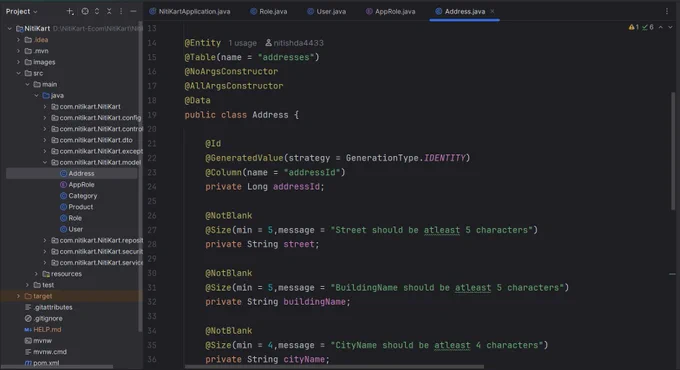The width and height of the screenshot is (680, 370).
Task: Switch to NitiKartApplication.java tab
Action: pyautogui.click(x=190, y=11)
